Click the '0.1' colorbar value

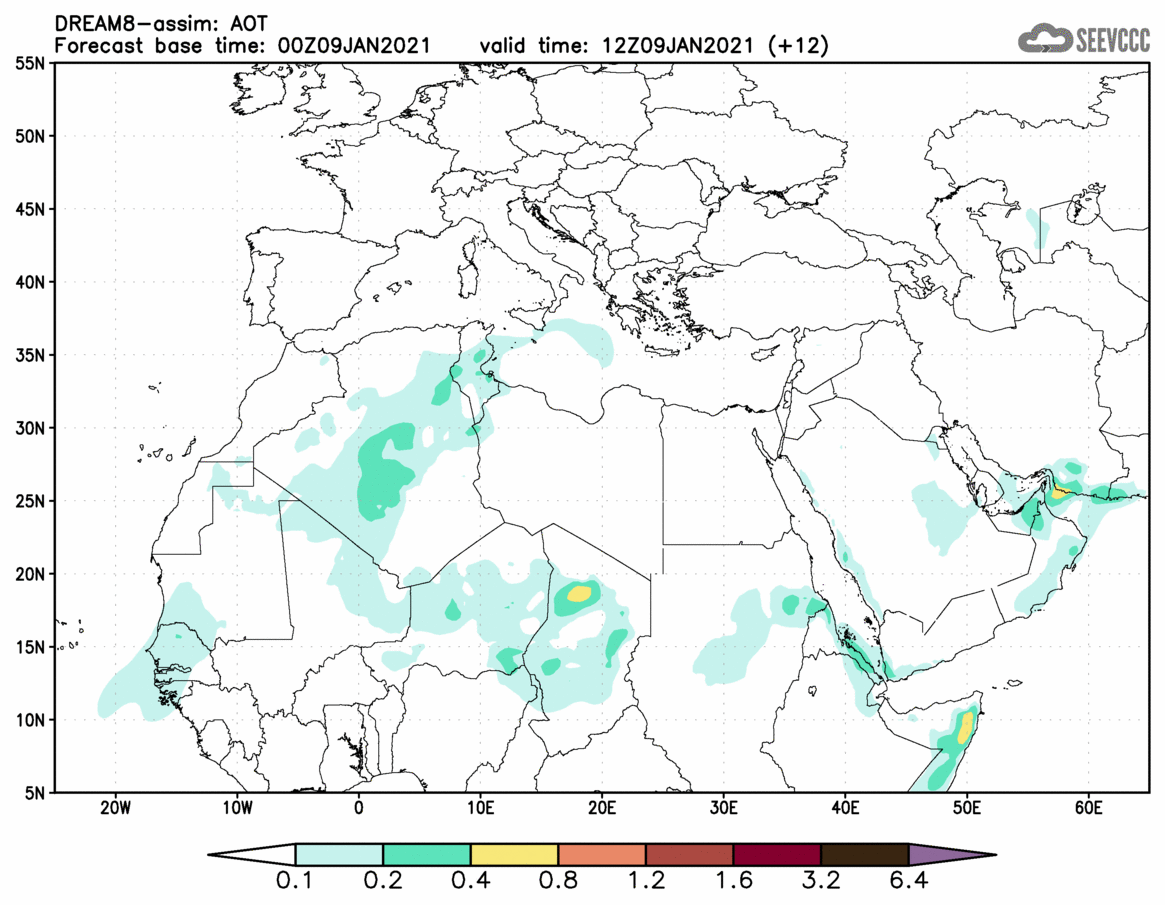(295, 881)
